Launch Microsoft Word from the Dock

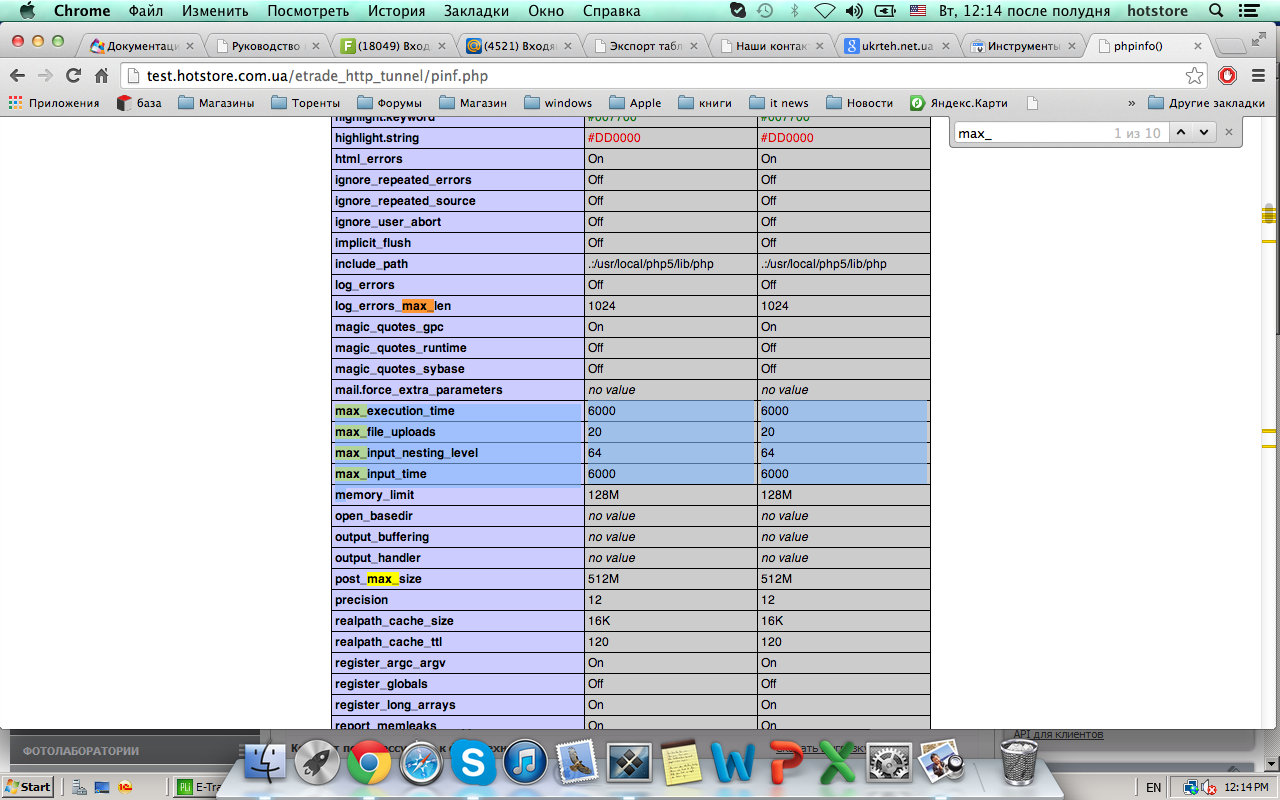tap(733, 764)
